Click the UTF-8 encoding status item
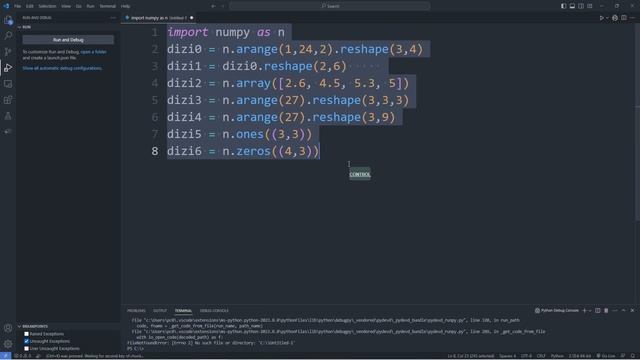The width and height of the screenshot is (640, 360). click(527, 356)
